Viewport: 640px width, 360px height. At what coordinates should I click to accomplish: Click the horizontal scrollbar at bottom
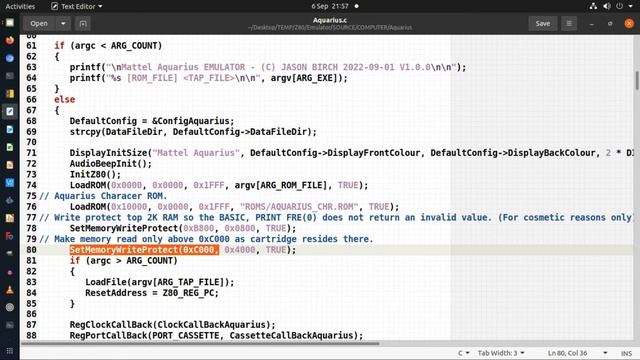200,344
